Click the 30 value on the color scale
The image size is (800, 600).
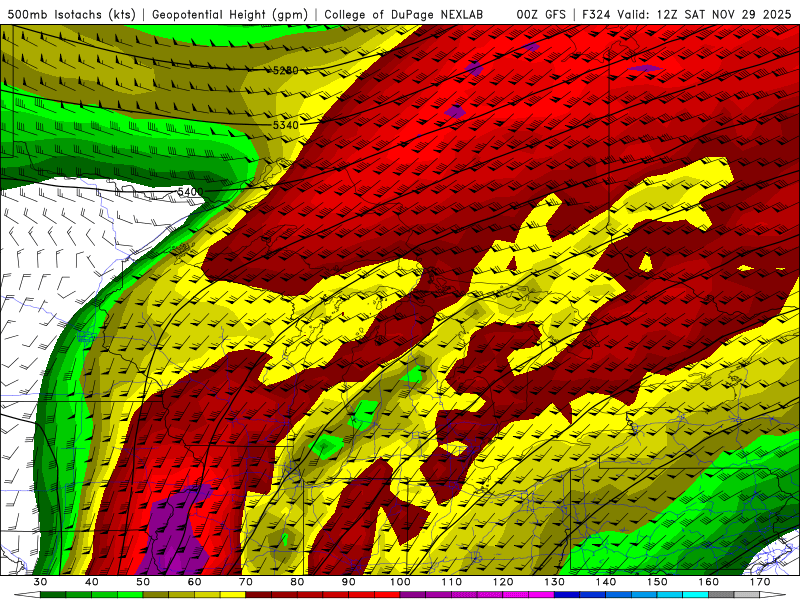40,582
